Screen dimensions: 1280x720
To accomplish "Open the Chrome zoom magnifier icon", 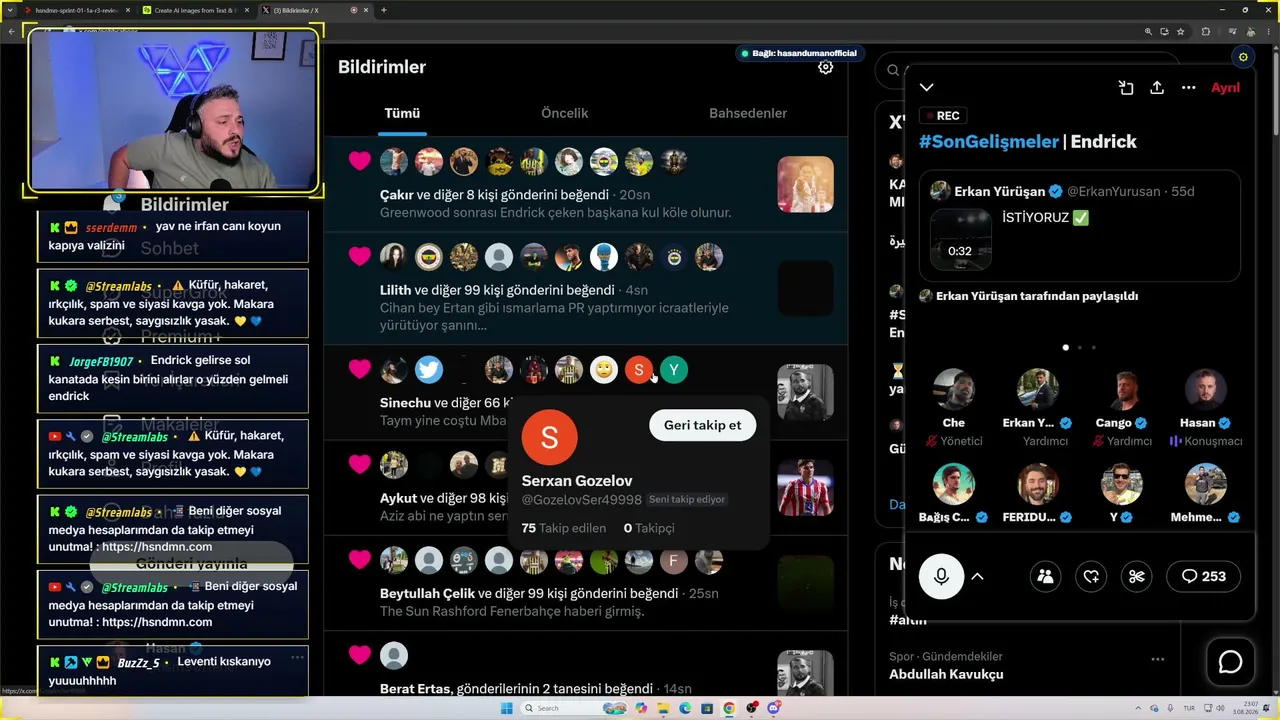I will click(x=1149, y=31).
